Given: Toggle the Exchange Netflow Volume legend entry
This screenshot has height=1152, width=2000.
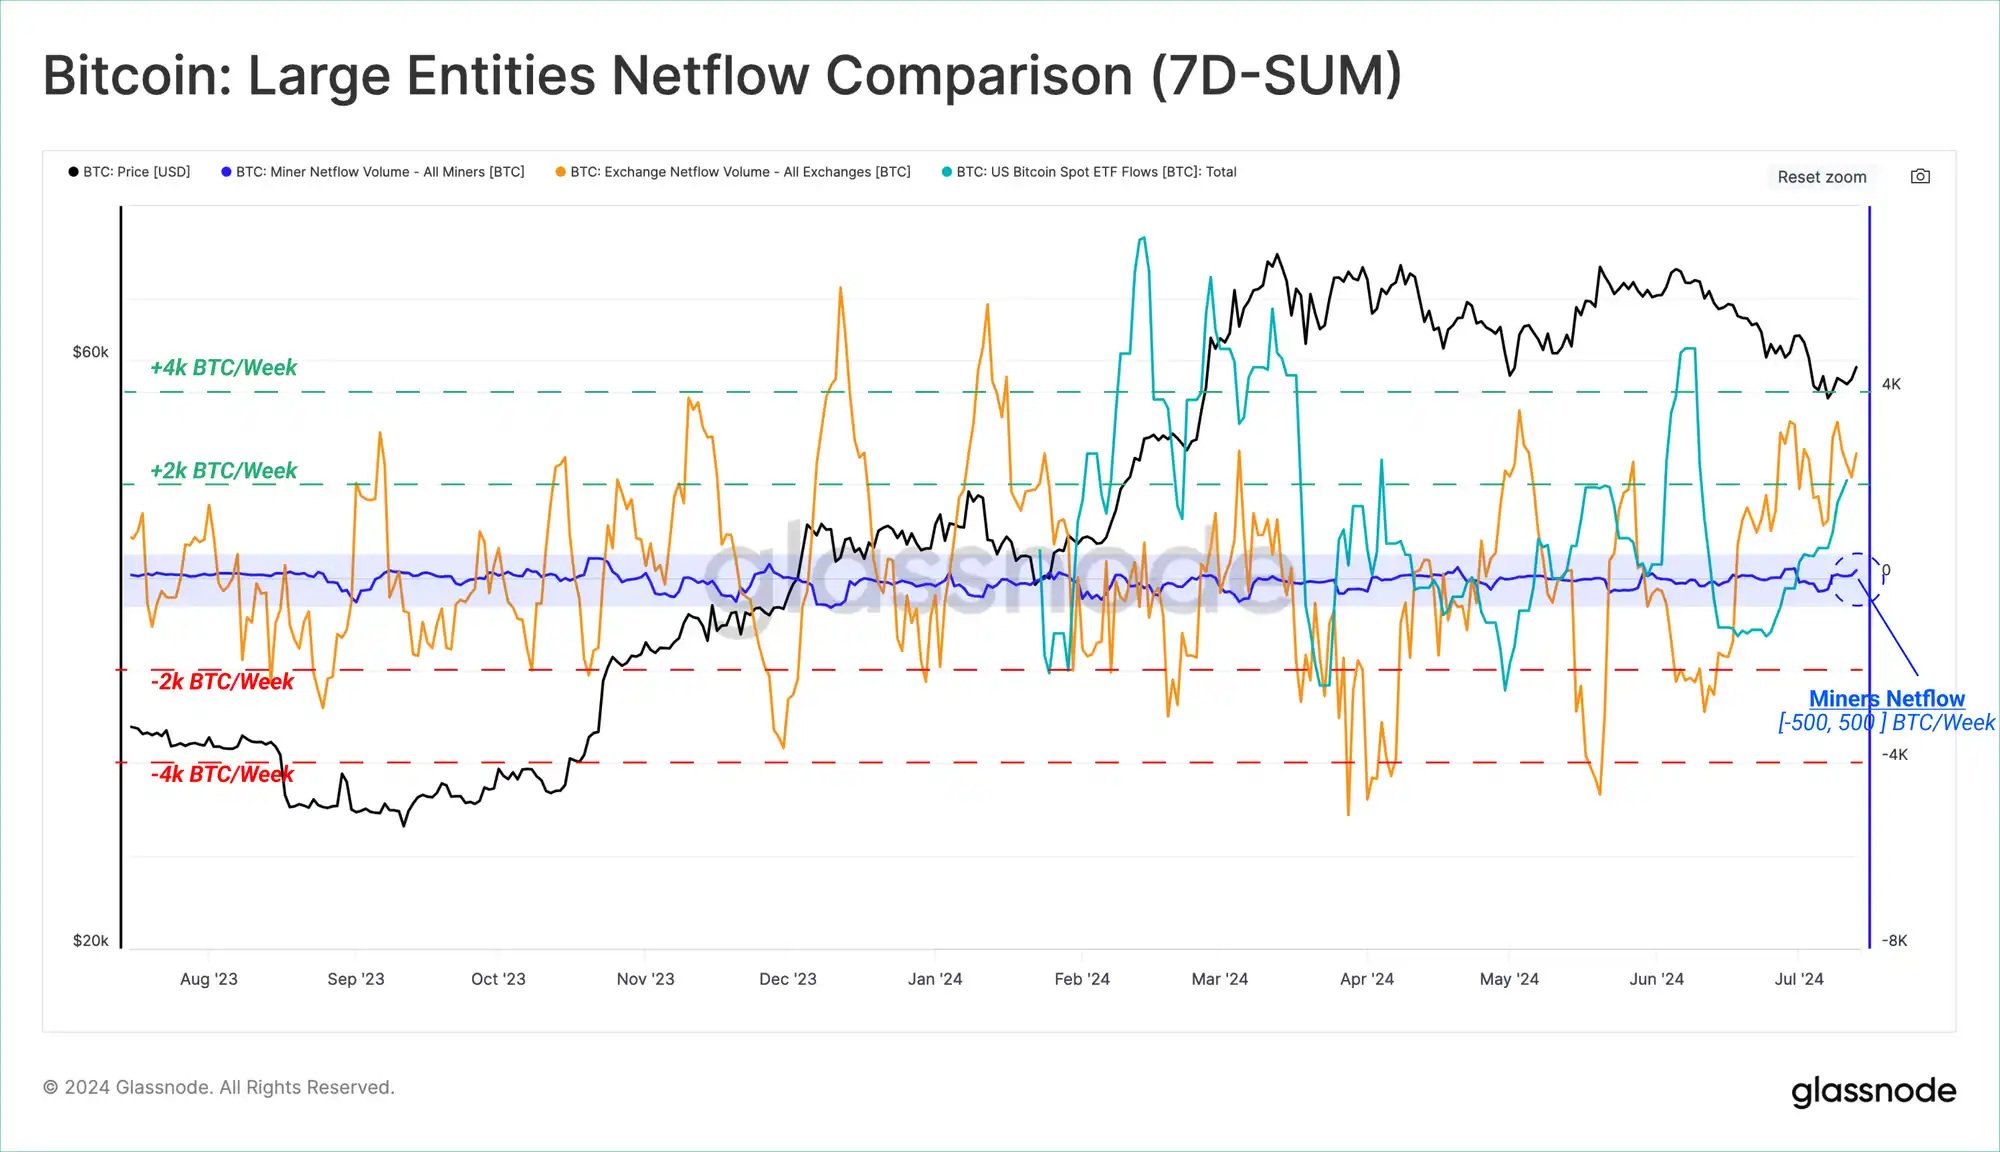Looking at the screenshot, I should point(733,172).
